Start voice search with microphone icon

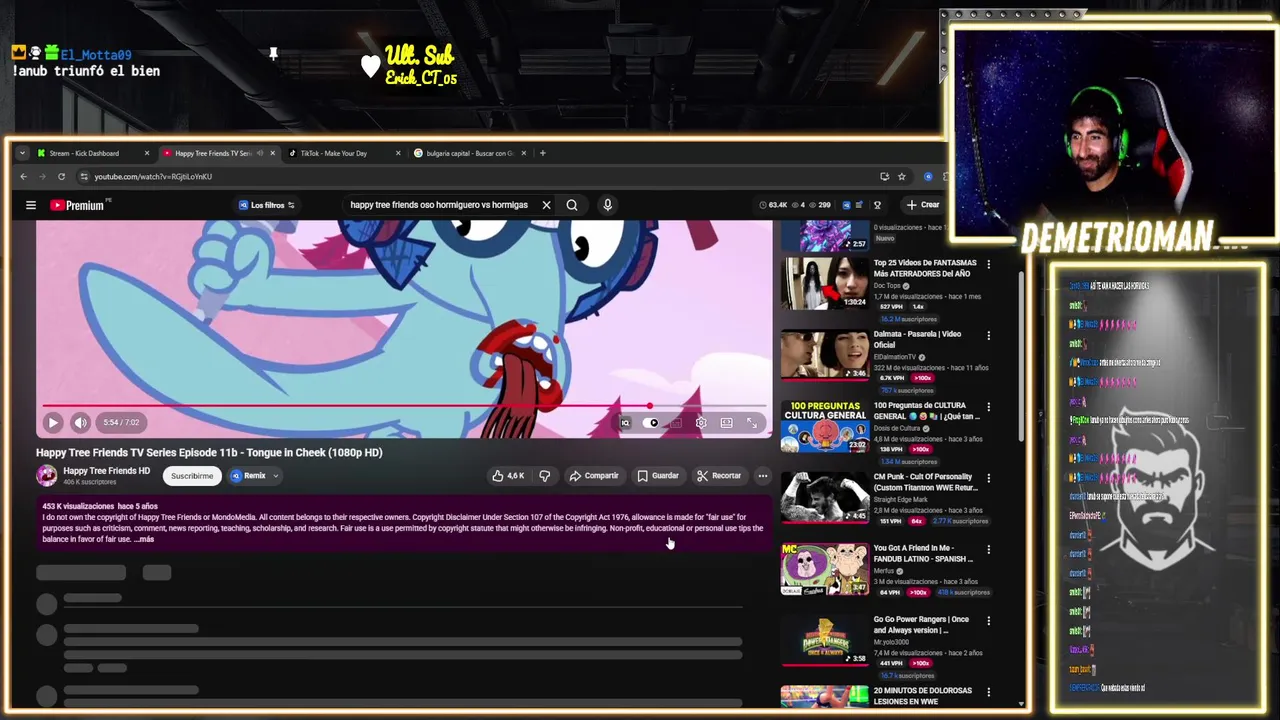(x=607, y=205)
